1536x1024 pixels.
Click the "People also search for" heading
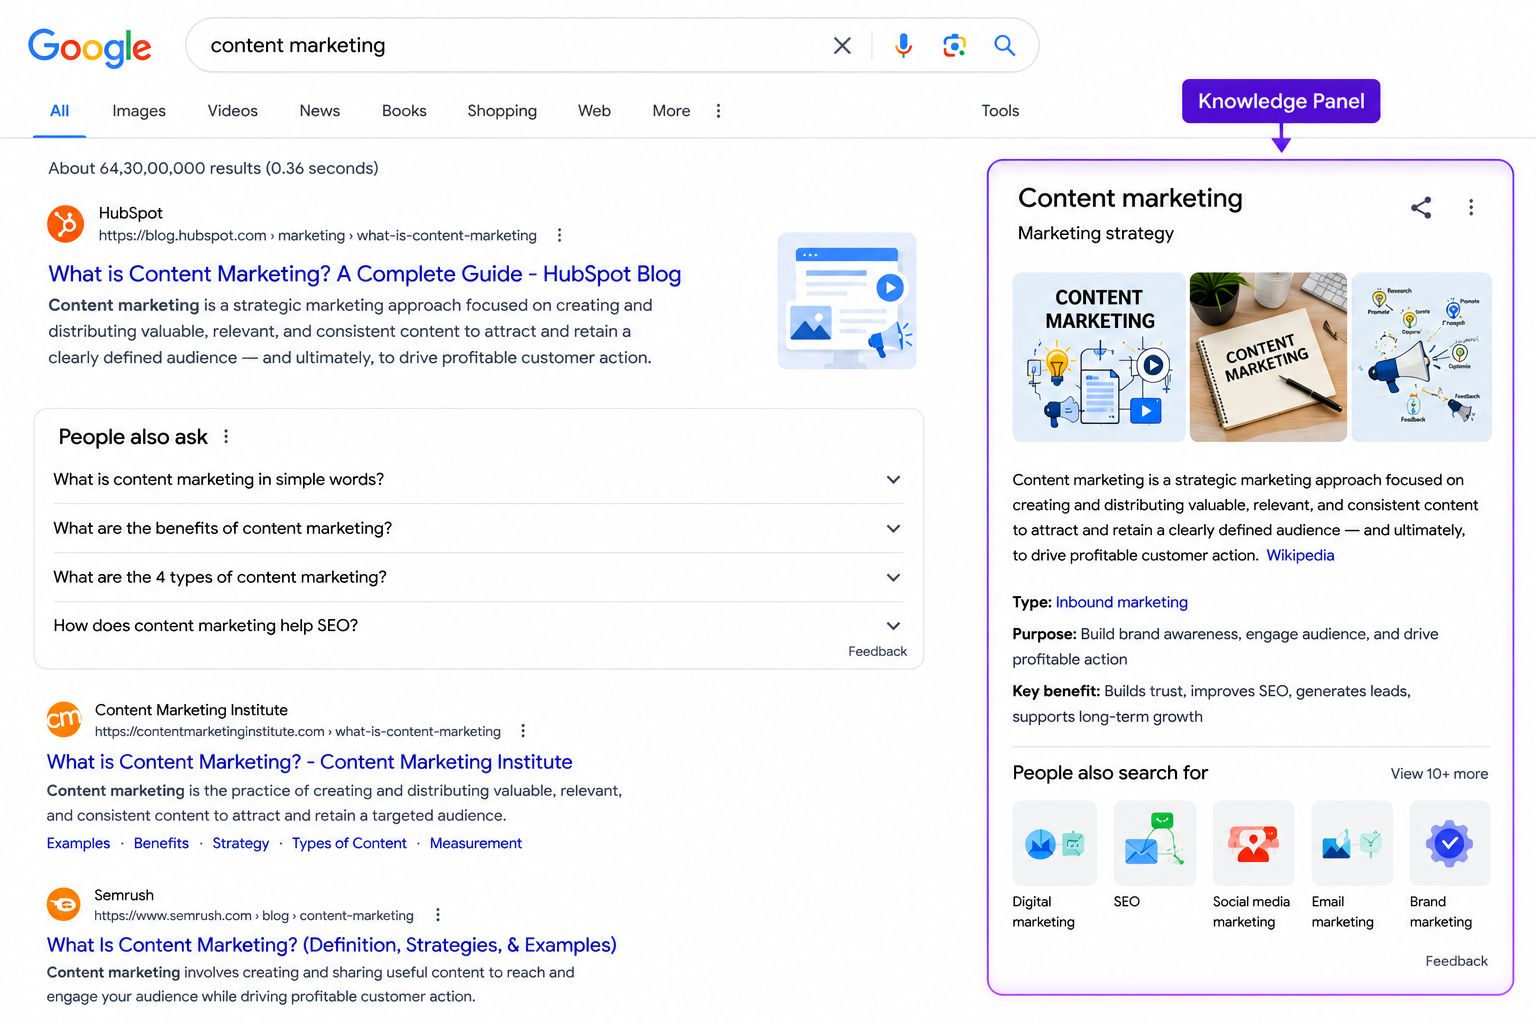pyautogui.click(x=1110, y=773)
